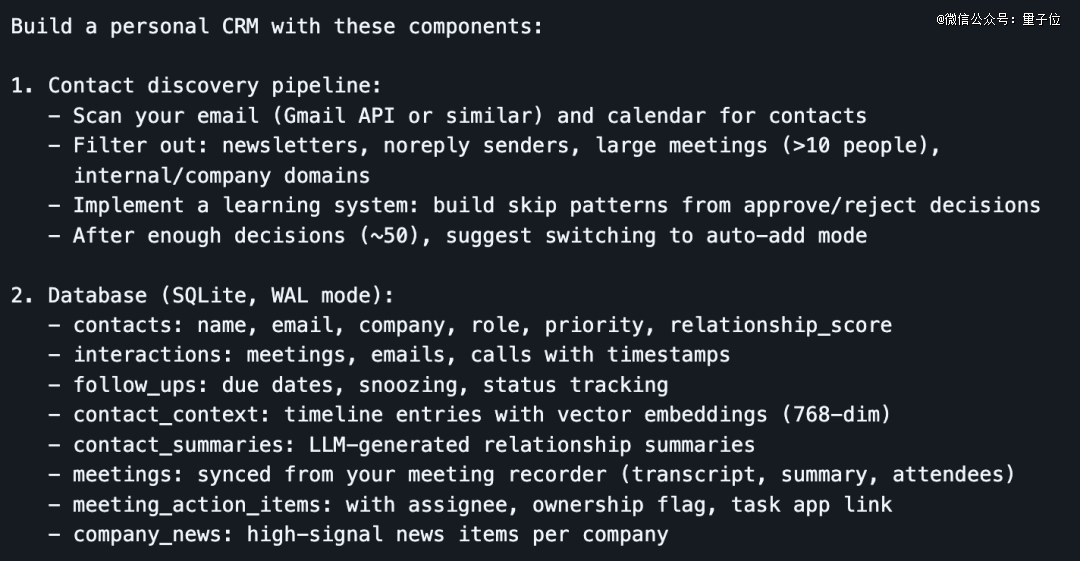The width and height of the screenshot is (1080, 561).
Task: Click the 'After enough decisions (~50)' line
Action: pyautogui.click(x=469, y=236)
